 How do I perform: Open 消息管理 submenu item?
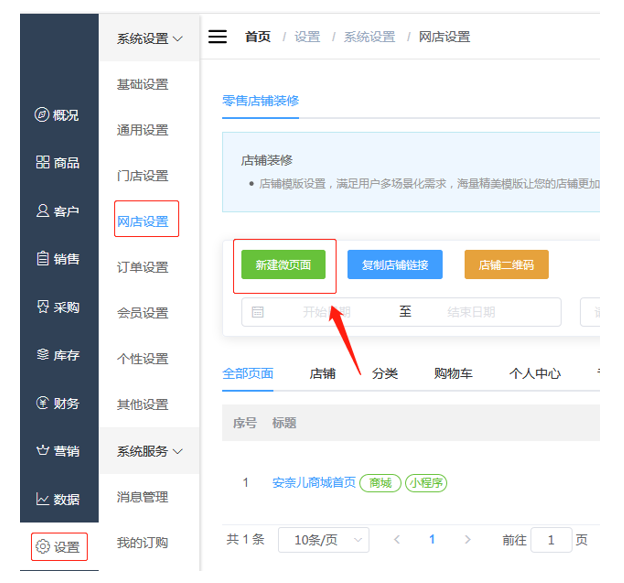coord(142,497)
